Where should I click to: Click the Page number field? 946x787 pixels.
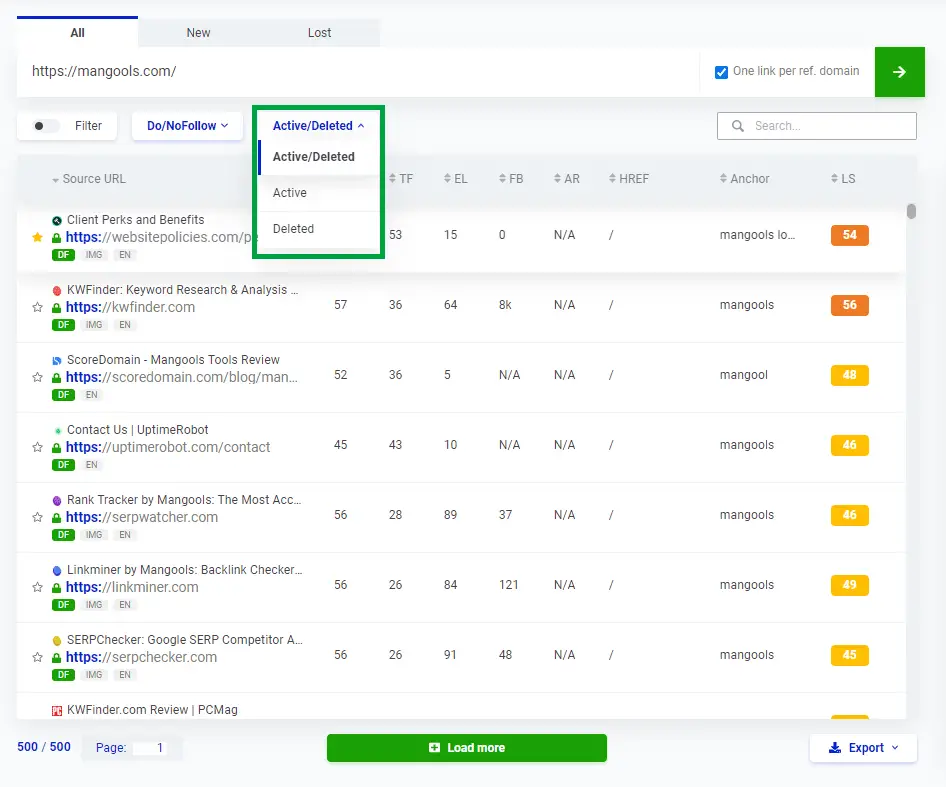click(x=149, y=748)
